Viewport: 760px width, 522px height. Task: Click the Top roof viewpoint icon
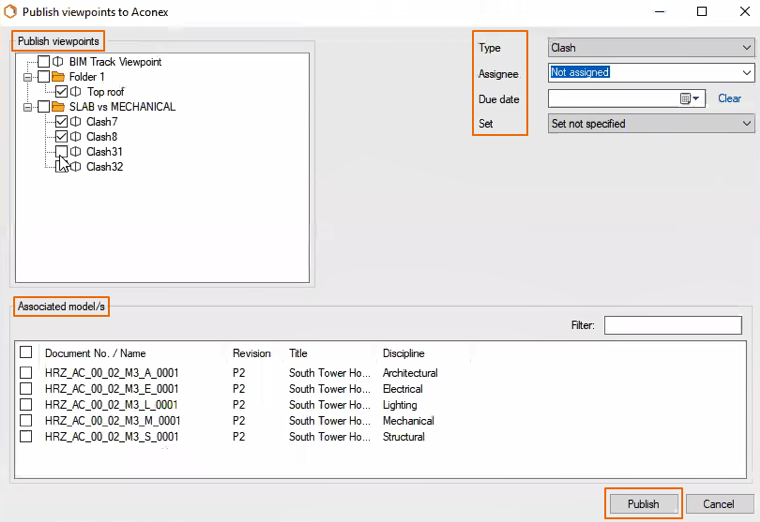click(x=76, y=92)
